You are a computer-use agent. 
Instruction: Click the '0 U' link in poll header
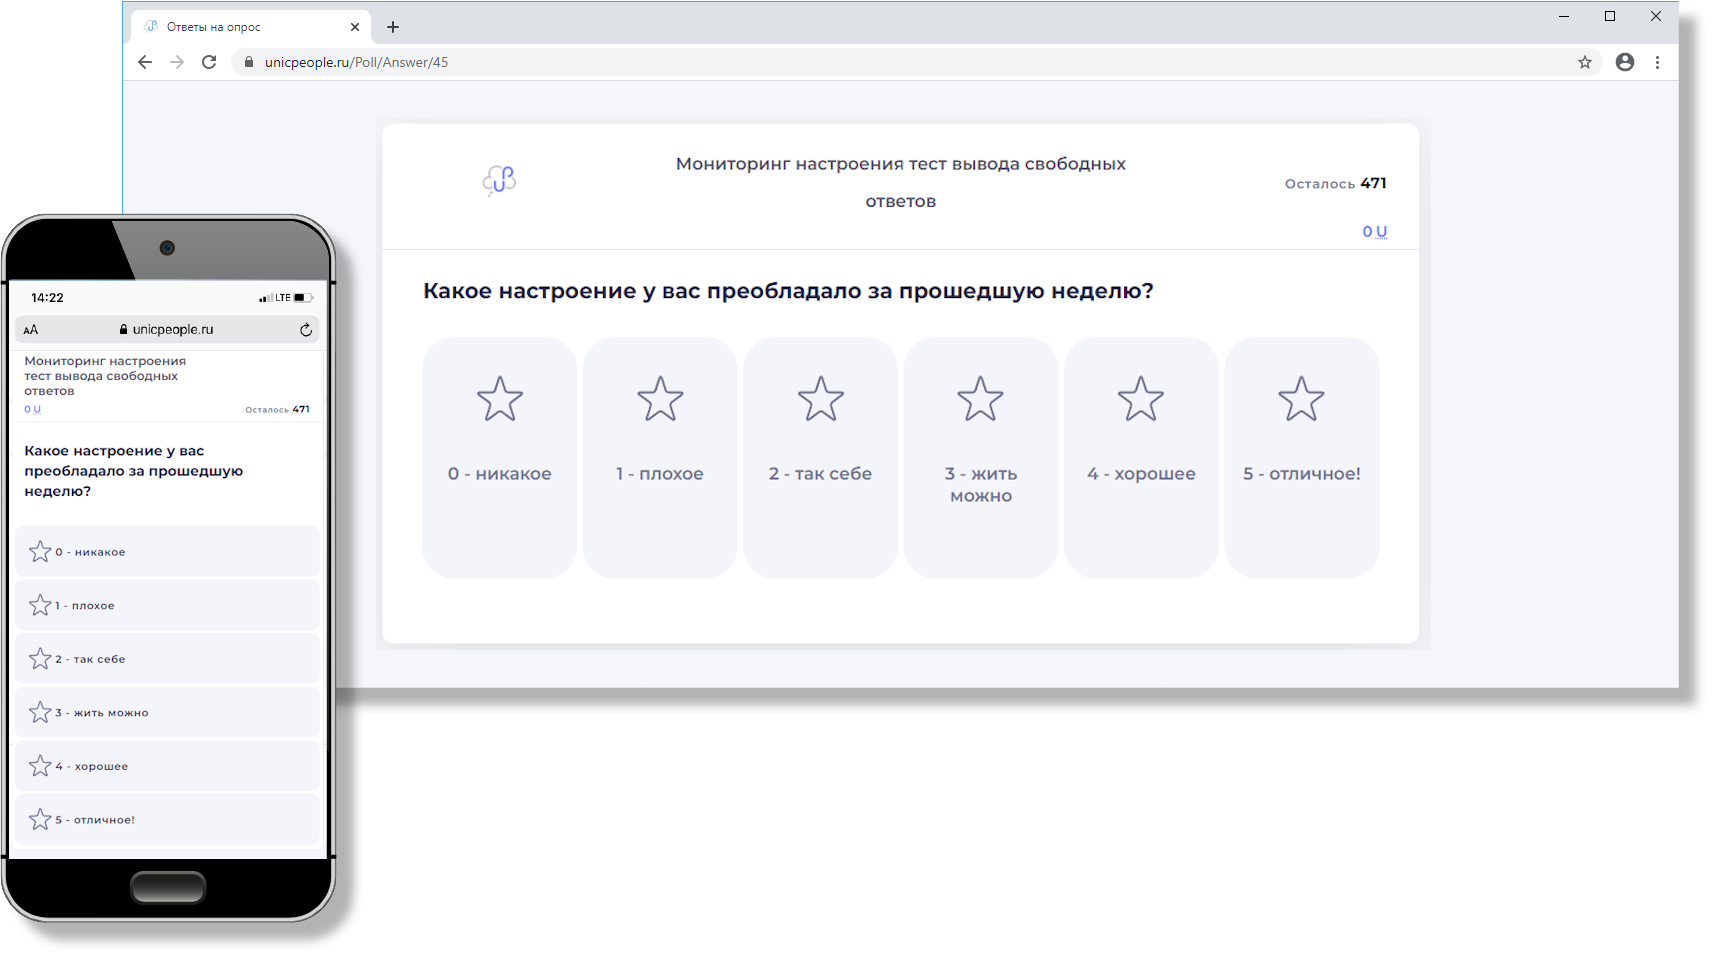[x=1374, y=231]
